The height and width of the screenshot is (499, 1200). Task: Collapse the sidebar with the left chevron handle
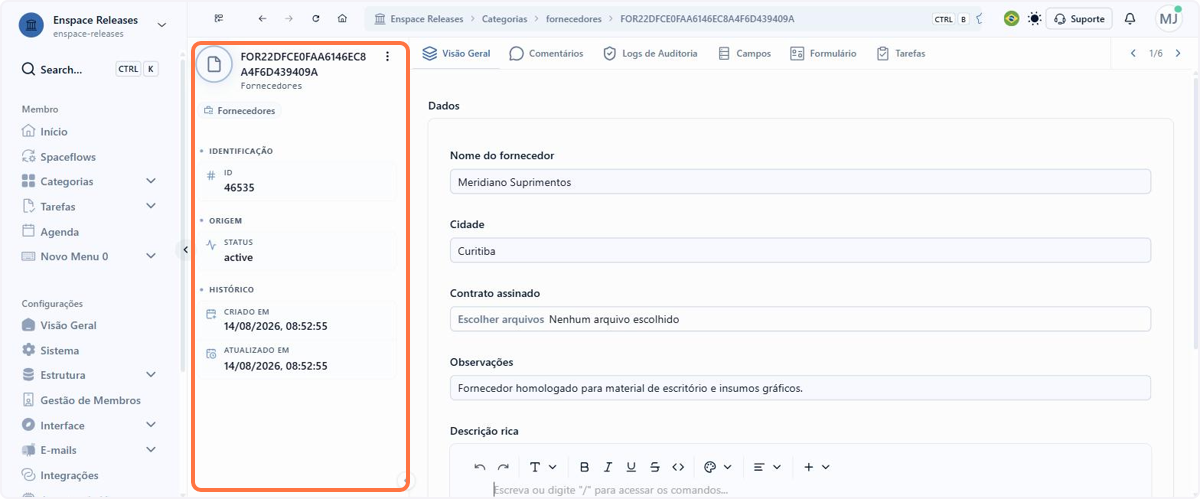coord(185,250)
